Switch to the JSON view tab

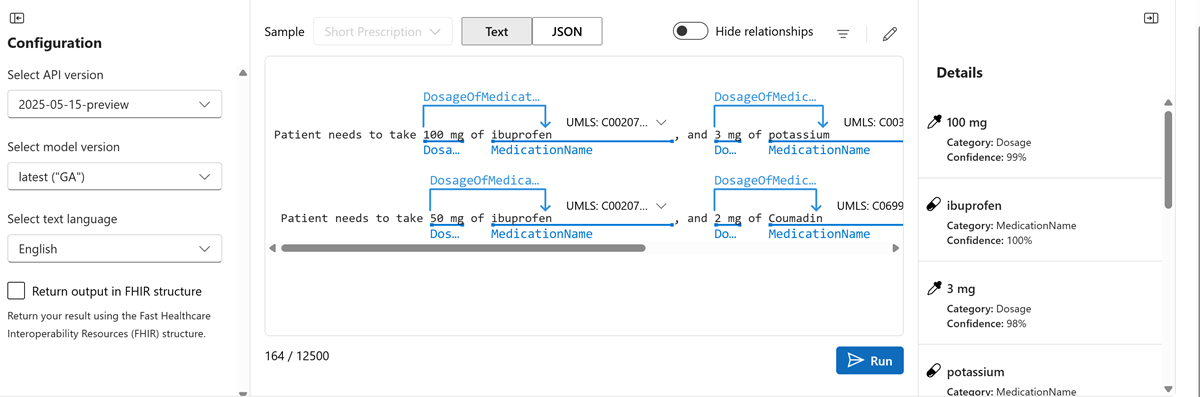pyautogui.click(x=567, y=31)
